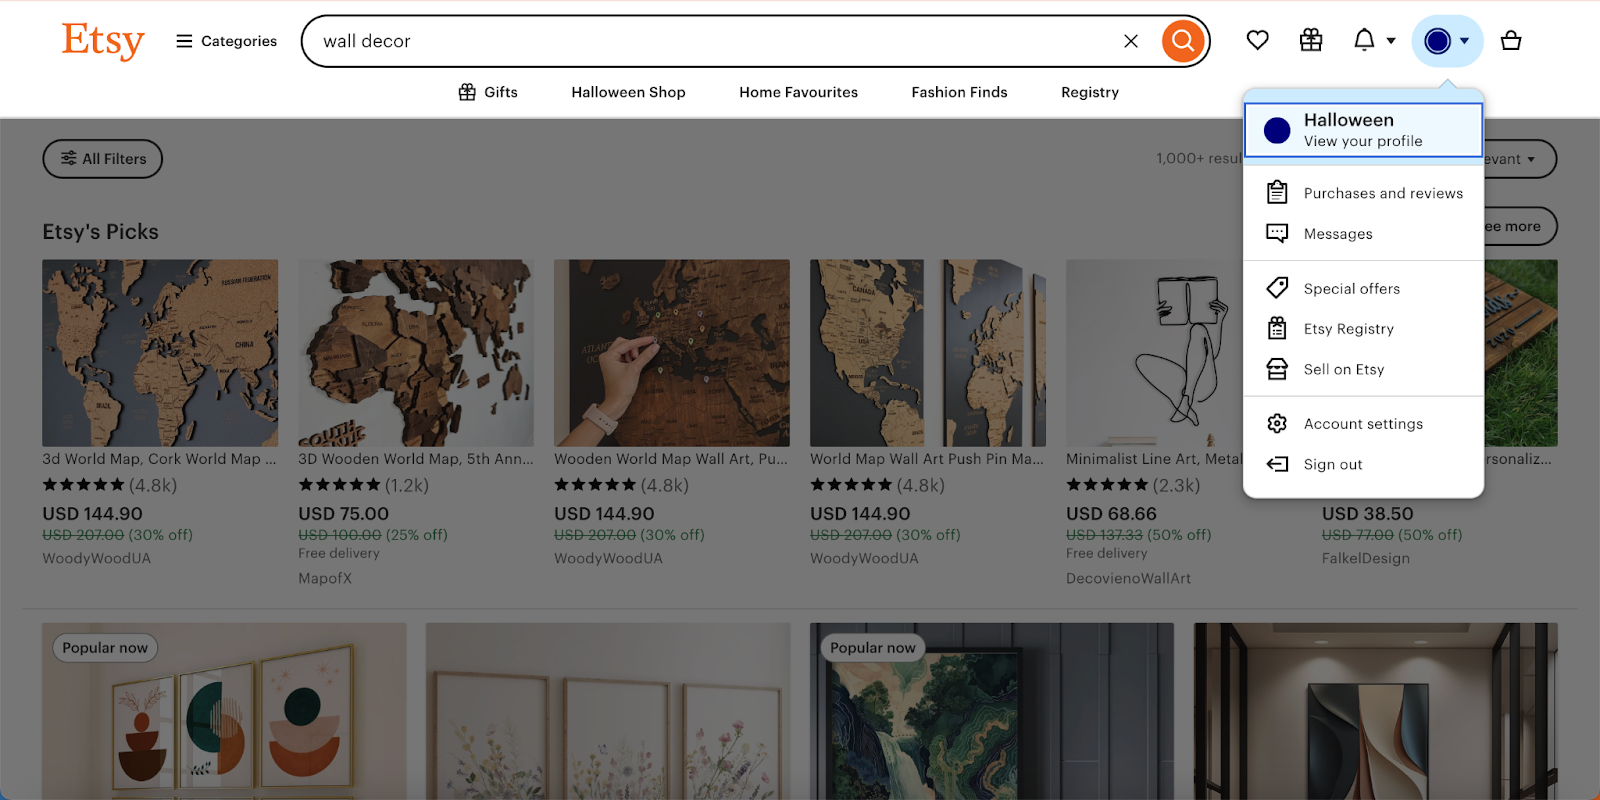Click the orange search magnifier button
This screenshot has width=1600, height=800.
[1183, 41]
